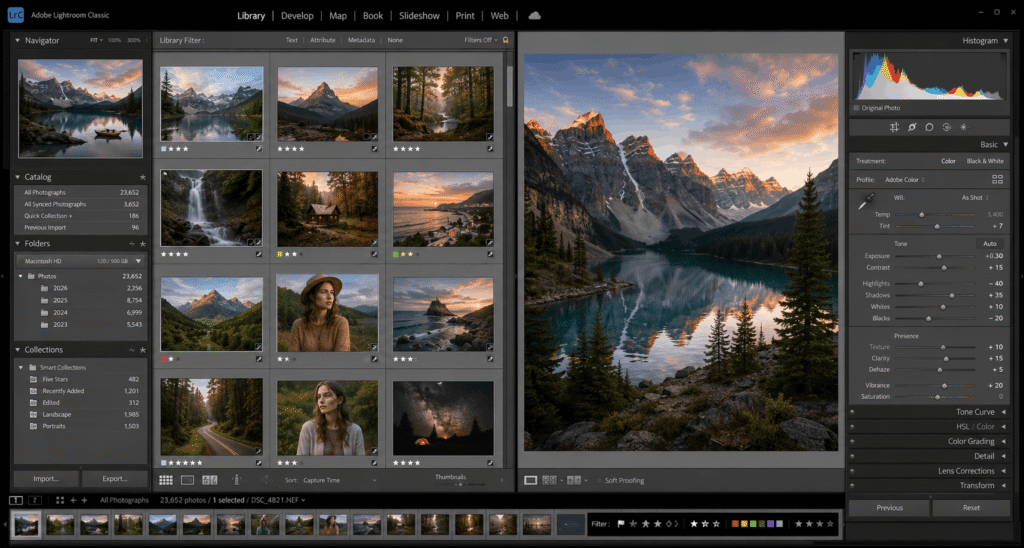Select the Painter spray can tool
The height and width of the screenshot is (548, 1024).
point(236,480)
